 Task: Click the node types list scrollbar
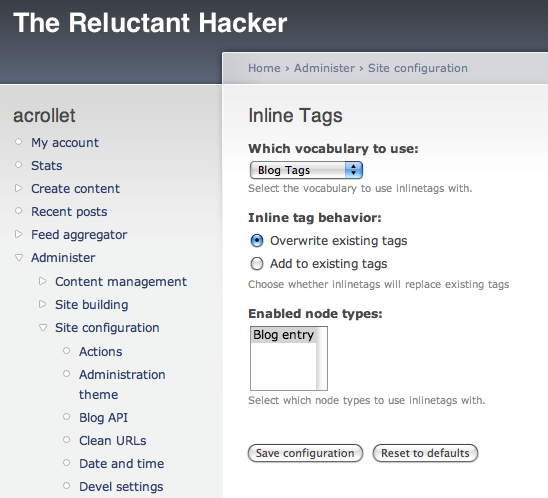pyautogui.click(x=322, y=359)
